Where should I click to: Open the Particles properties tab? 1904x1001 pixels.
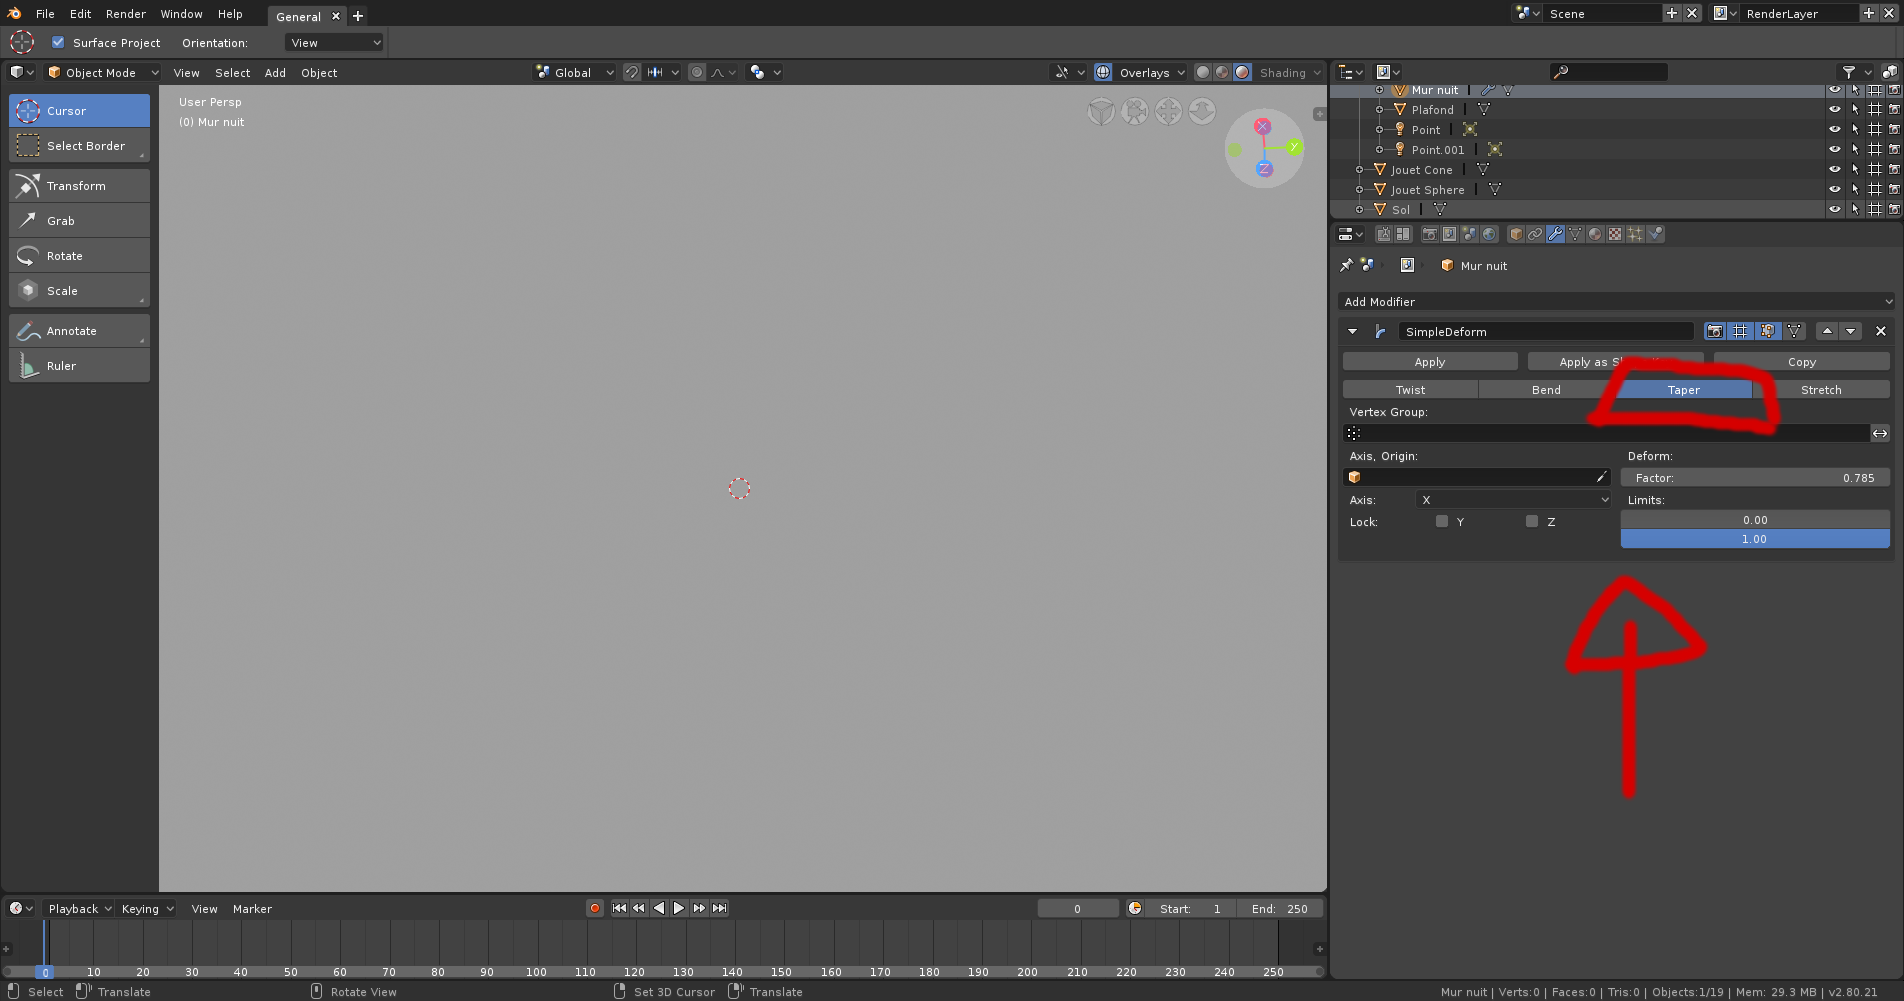pos(1635,234)
